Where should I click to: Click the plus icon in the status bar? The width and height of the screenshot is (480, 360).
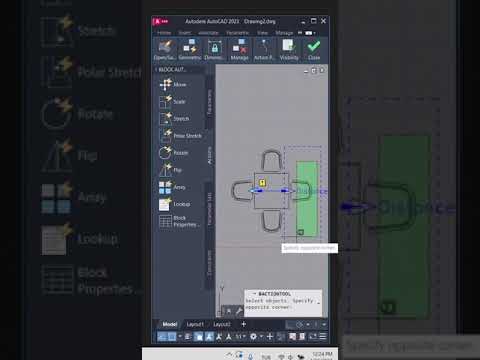[270, 336]
